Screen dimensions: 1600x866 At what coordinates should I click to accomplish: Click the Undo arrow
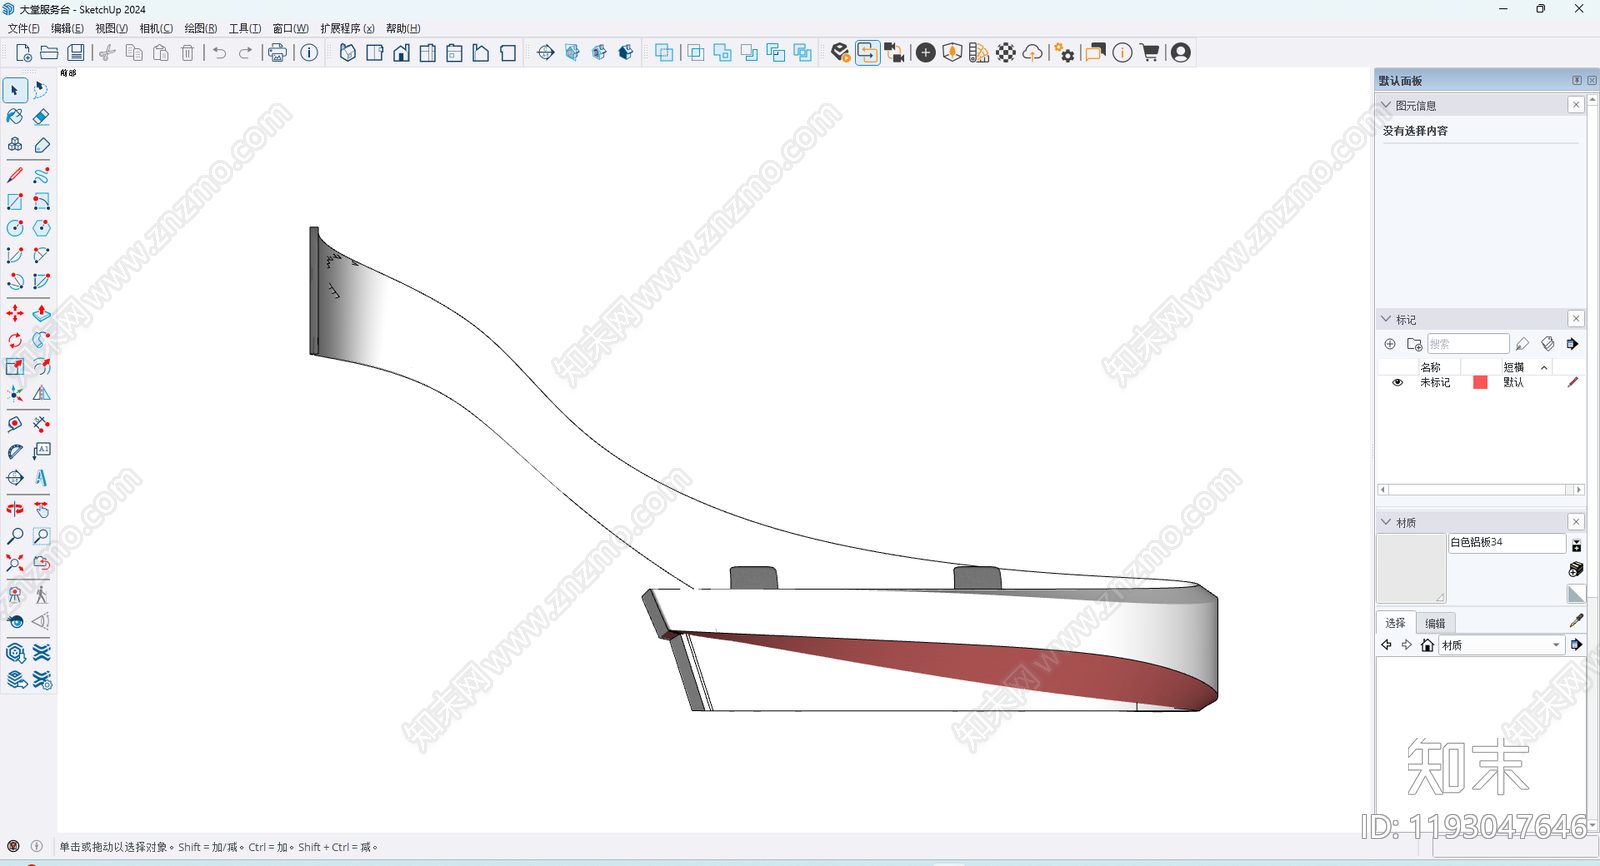[219, 53]
